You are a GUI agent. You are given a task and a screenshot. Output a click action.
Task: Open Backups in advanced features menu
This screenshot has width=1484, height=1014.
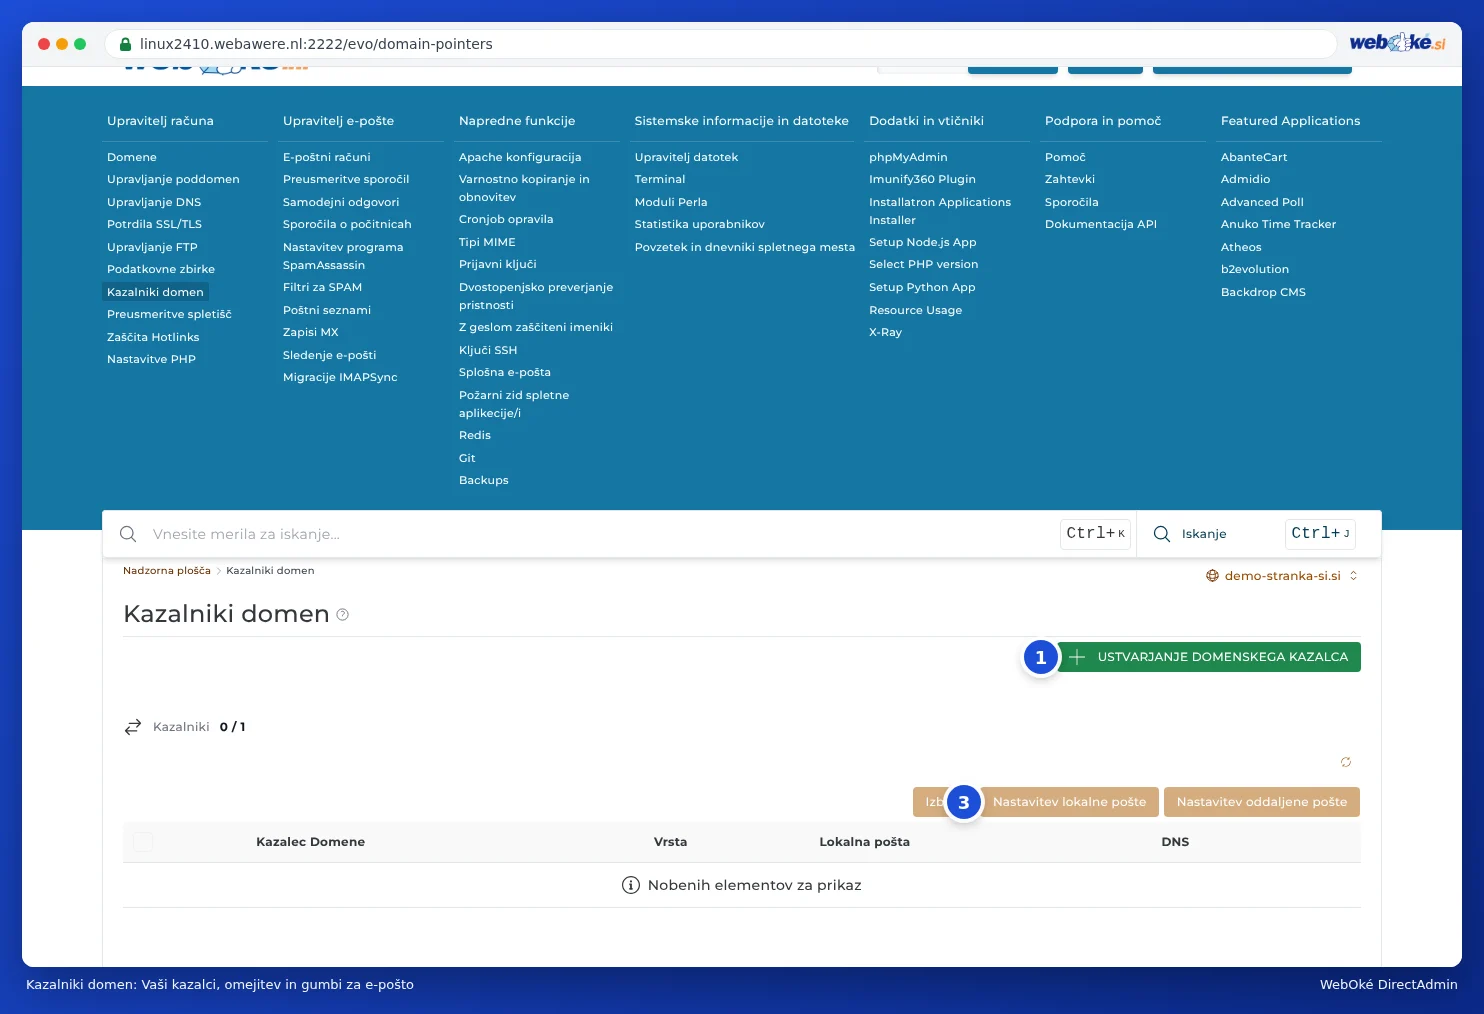click(484, 480)
